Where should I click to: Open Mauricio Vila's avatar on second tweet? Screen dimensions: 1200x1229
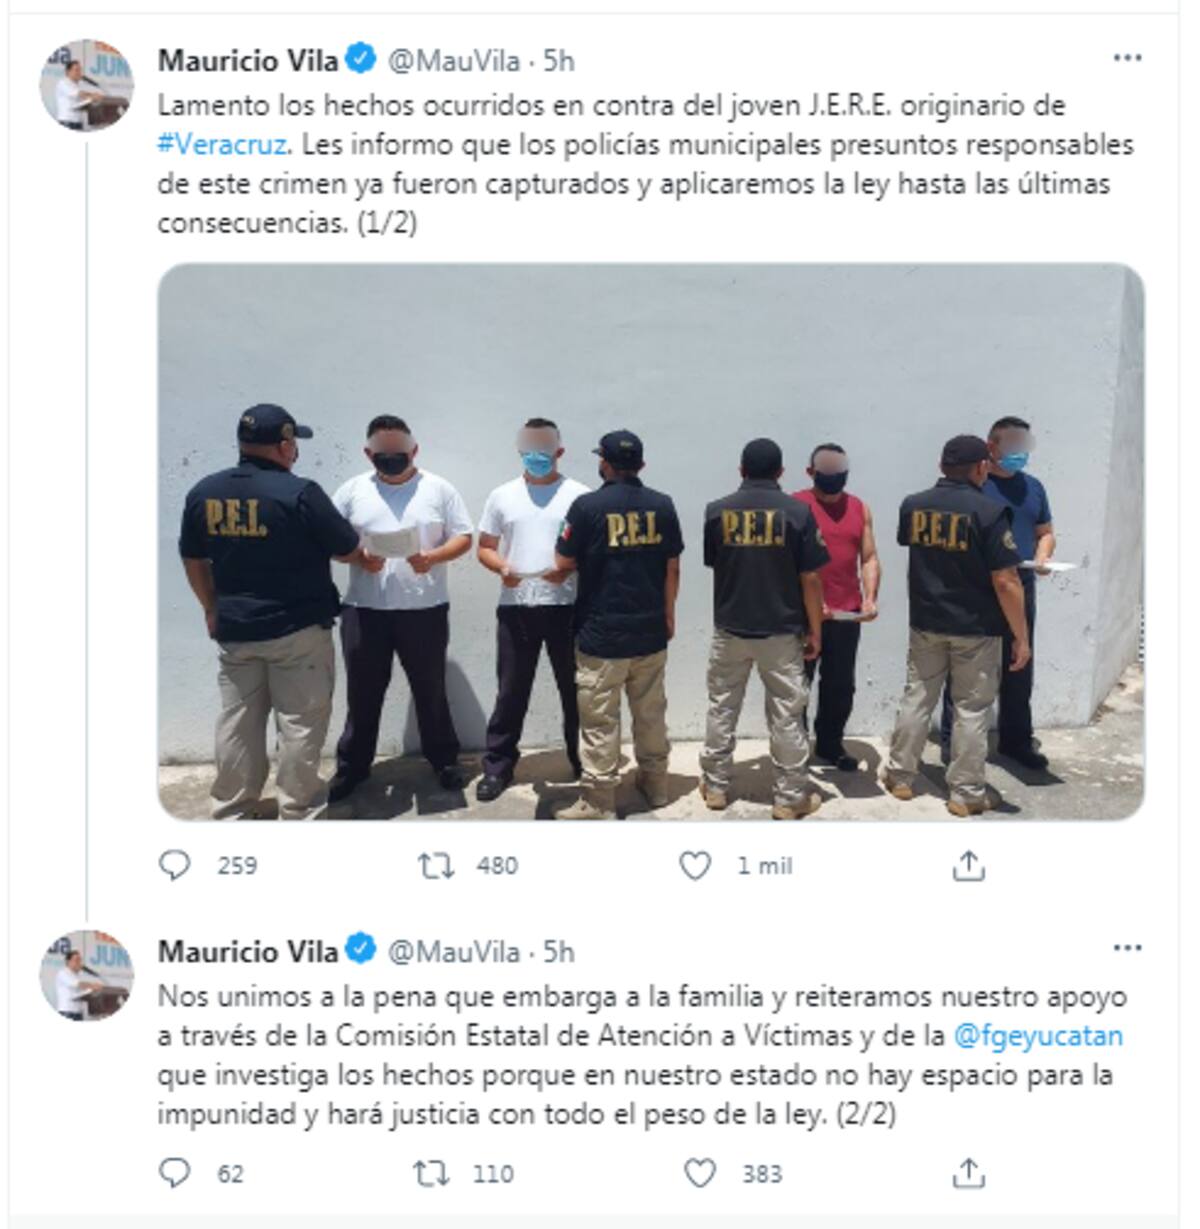click(x=86, y=975)
